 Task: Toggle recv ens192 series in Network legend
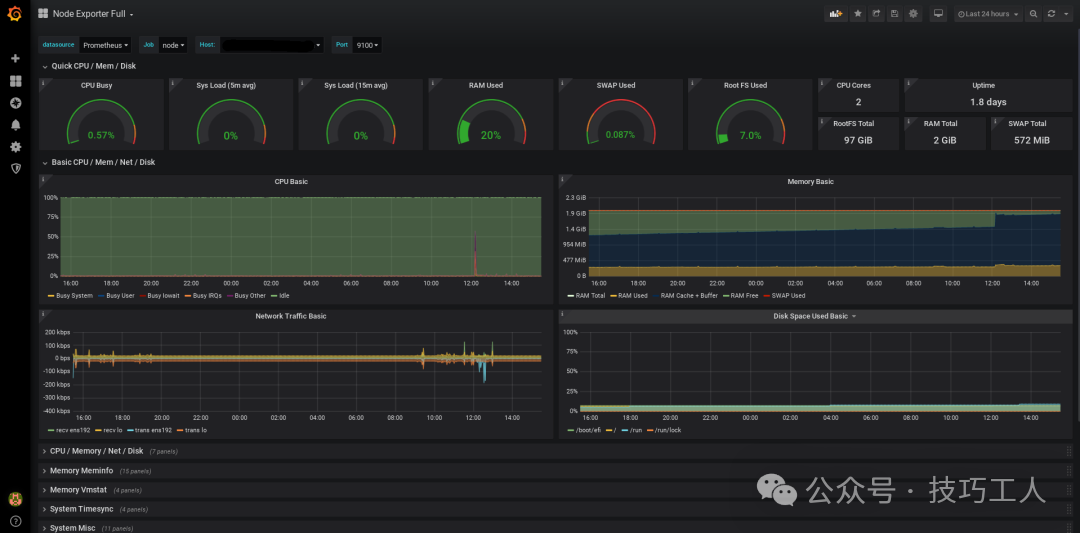(x=72, y=430)
